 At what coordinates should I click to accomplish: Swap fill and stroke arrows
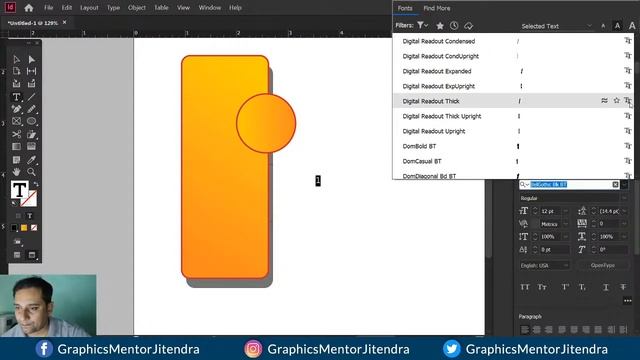tap(36, 184)
